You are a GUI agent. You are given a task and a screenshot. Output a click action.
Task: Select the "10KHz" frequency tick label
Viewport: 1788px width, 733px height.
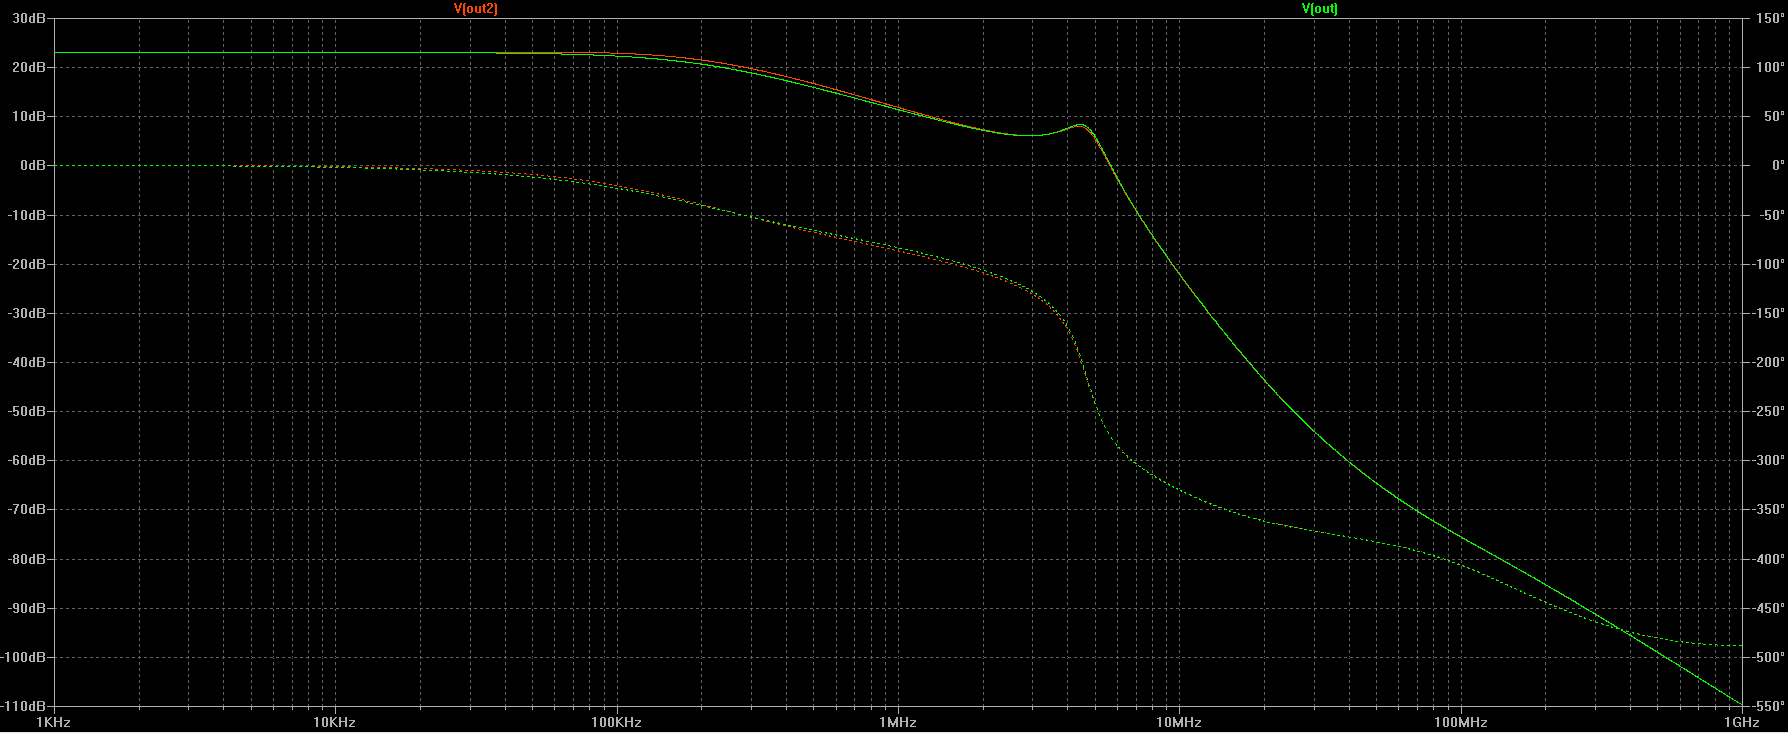click(x=334, y=722)
